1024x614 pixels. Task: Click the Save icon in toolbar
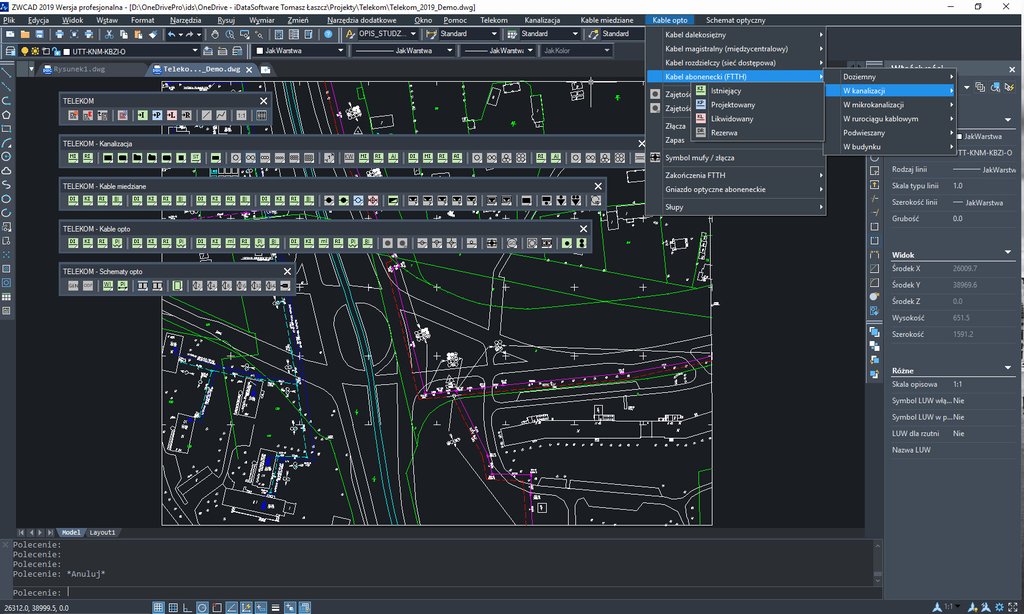click(x=40, y=34)
